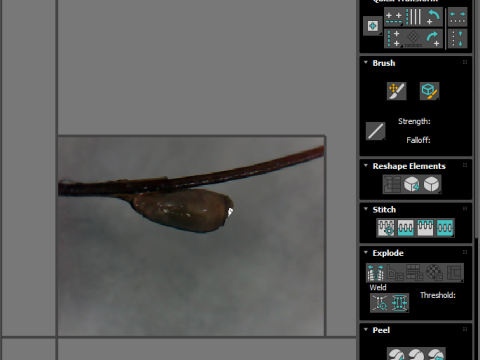Viewport: 480px width, 360px height.
Task: Click Relax Custom icon
Action: pos(432,184)
